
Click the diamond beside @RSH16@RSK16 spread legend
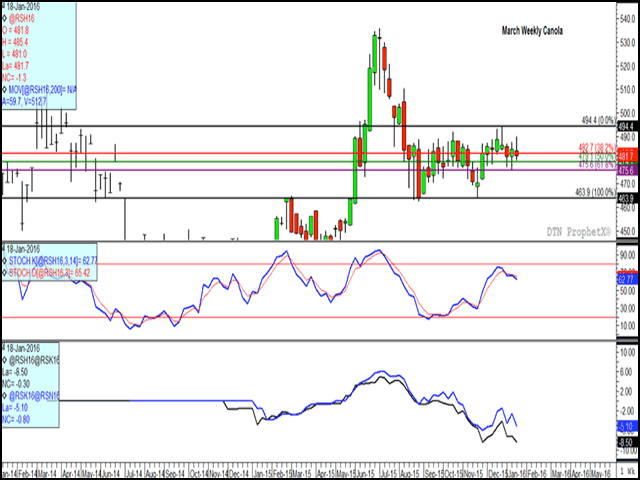(4, 360)
